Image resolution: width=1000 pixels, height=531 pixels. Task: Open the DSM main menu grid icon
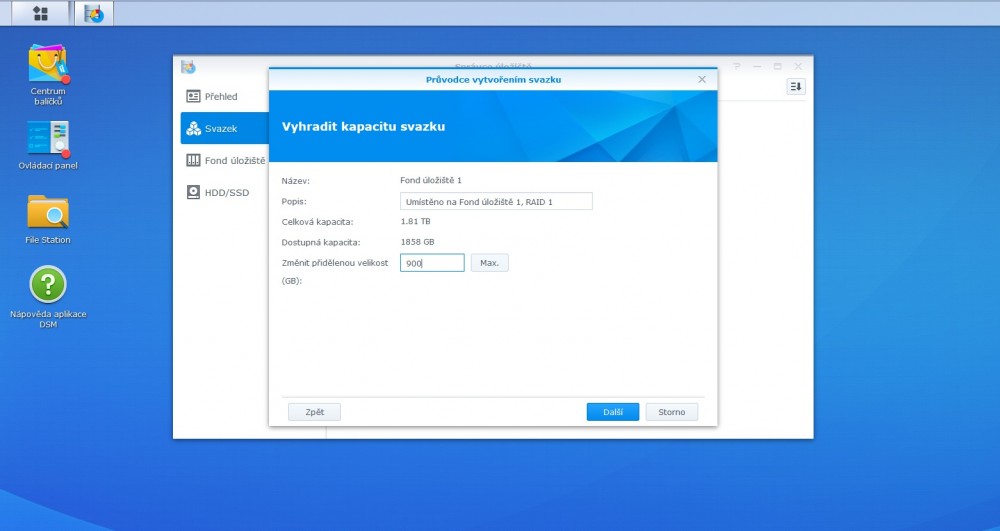[40, 13]
